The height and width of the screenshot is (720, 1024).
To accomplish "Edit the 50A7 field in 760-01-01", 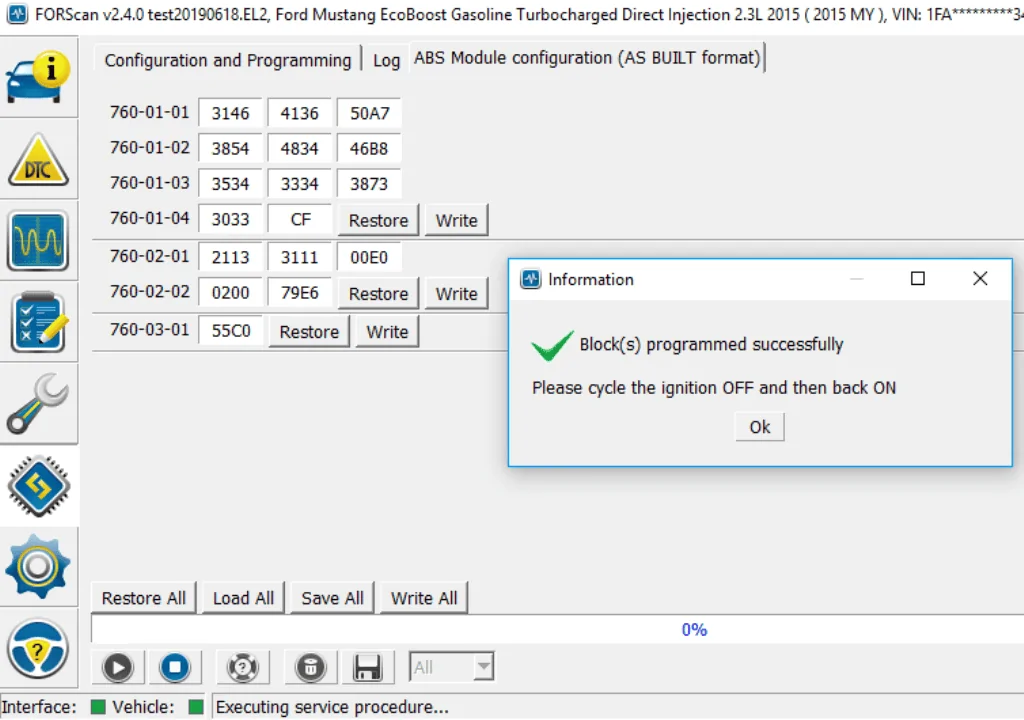I will (x=369, y=113).
